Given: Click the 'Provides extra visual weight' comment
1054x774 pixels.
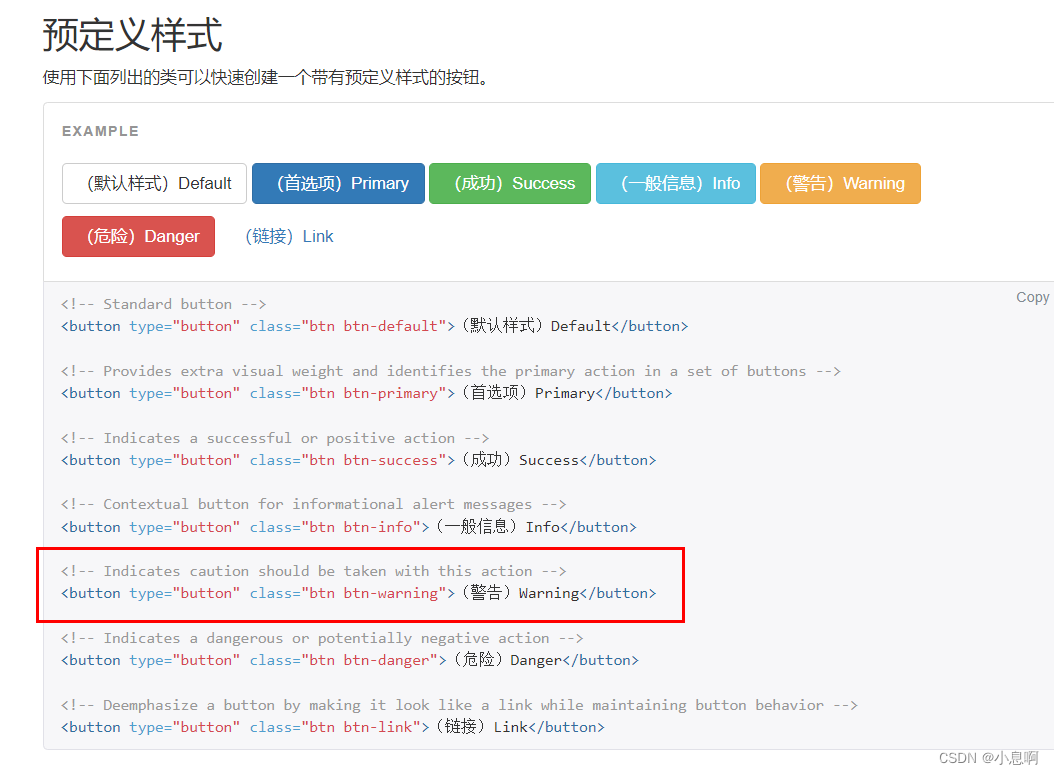Looking at the screenshot, I should [x=450, y=371].
